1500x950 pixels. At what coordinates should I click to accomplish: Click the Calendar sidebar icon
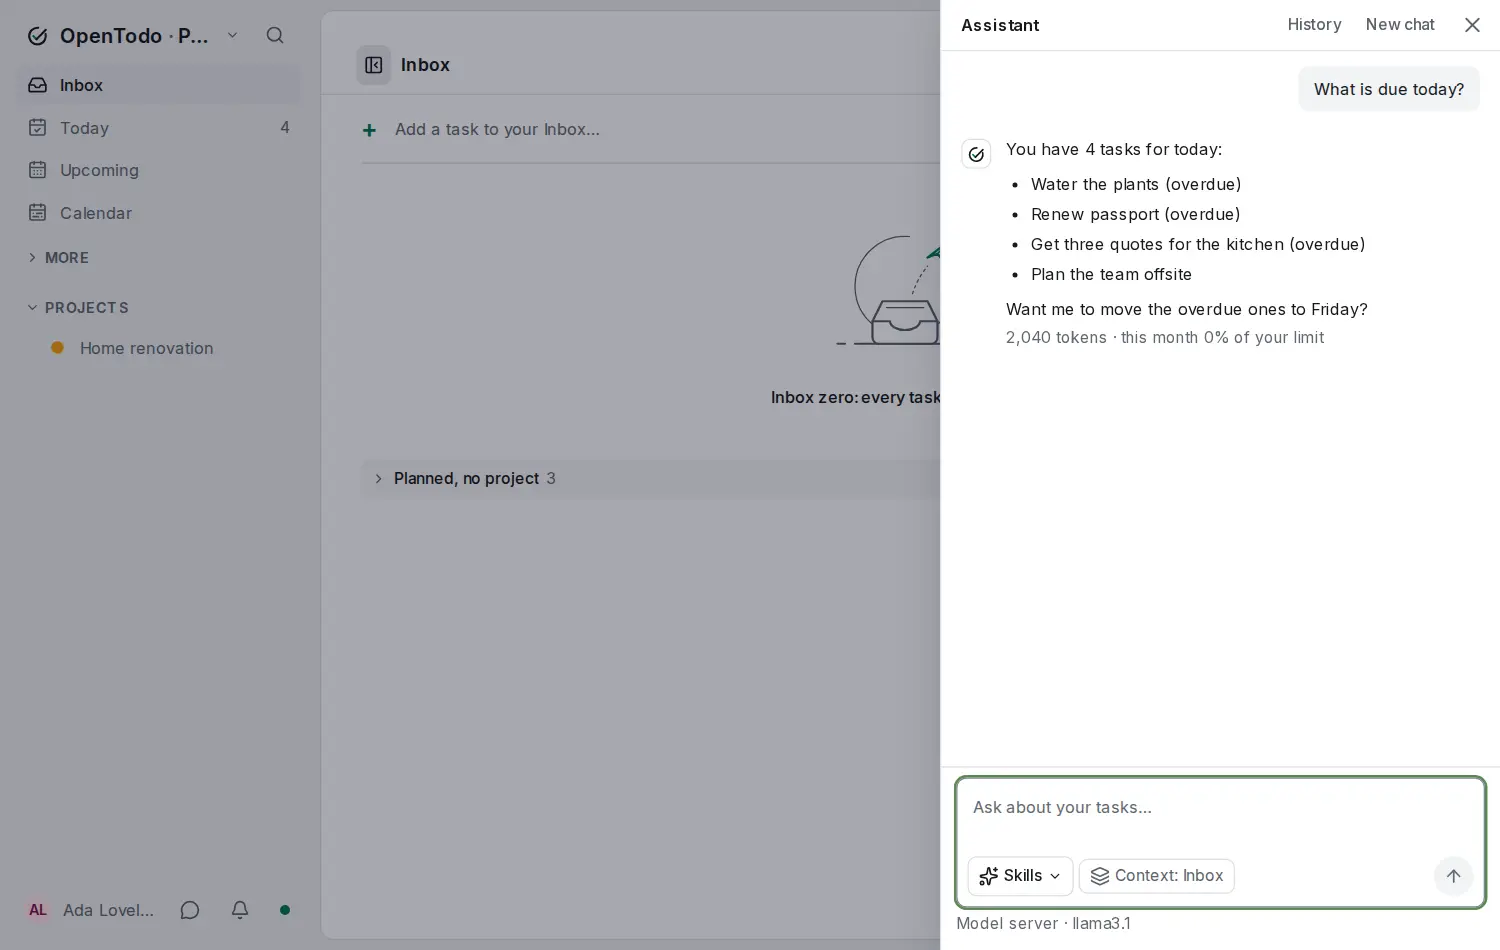(x=38, y=212)
